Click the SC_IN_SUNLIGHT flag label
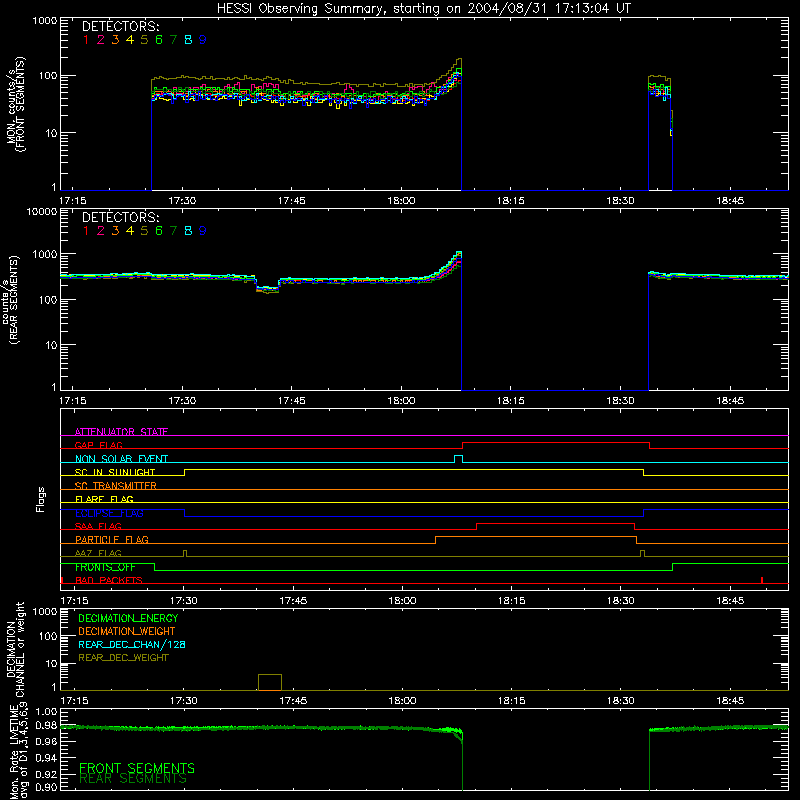The image size is (800, 800). click(115, 472)
